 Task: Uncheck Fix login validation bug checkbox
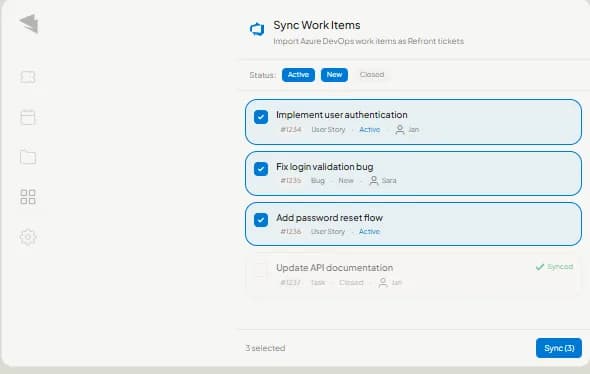point(261,169)
